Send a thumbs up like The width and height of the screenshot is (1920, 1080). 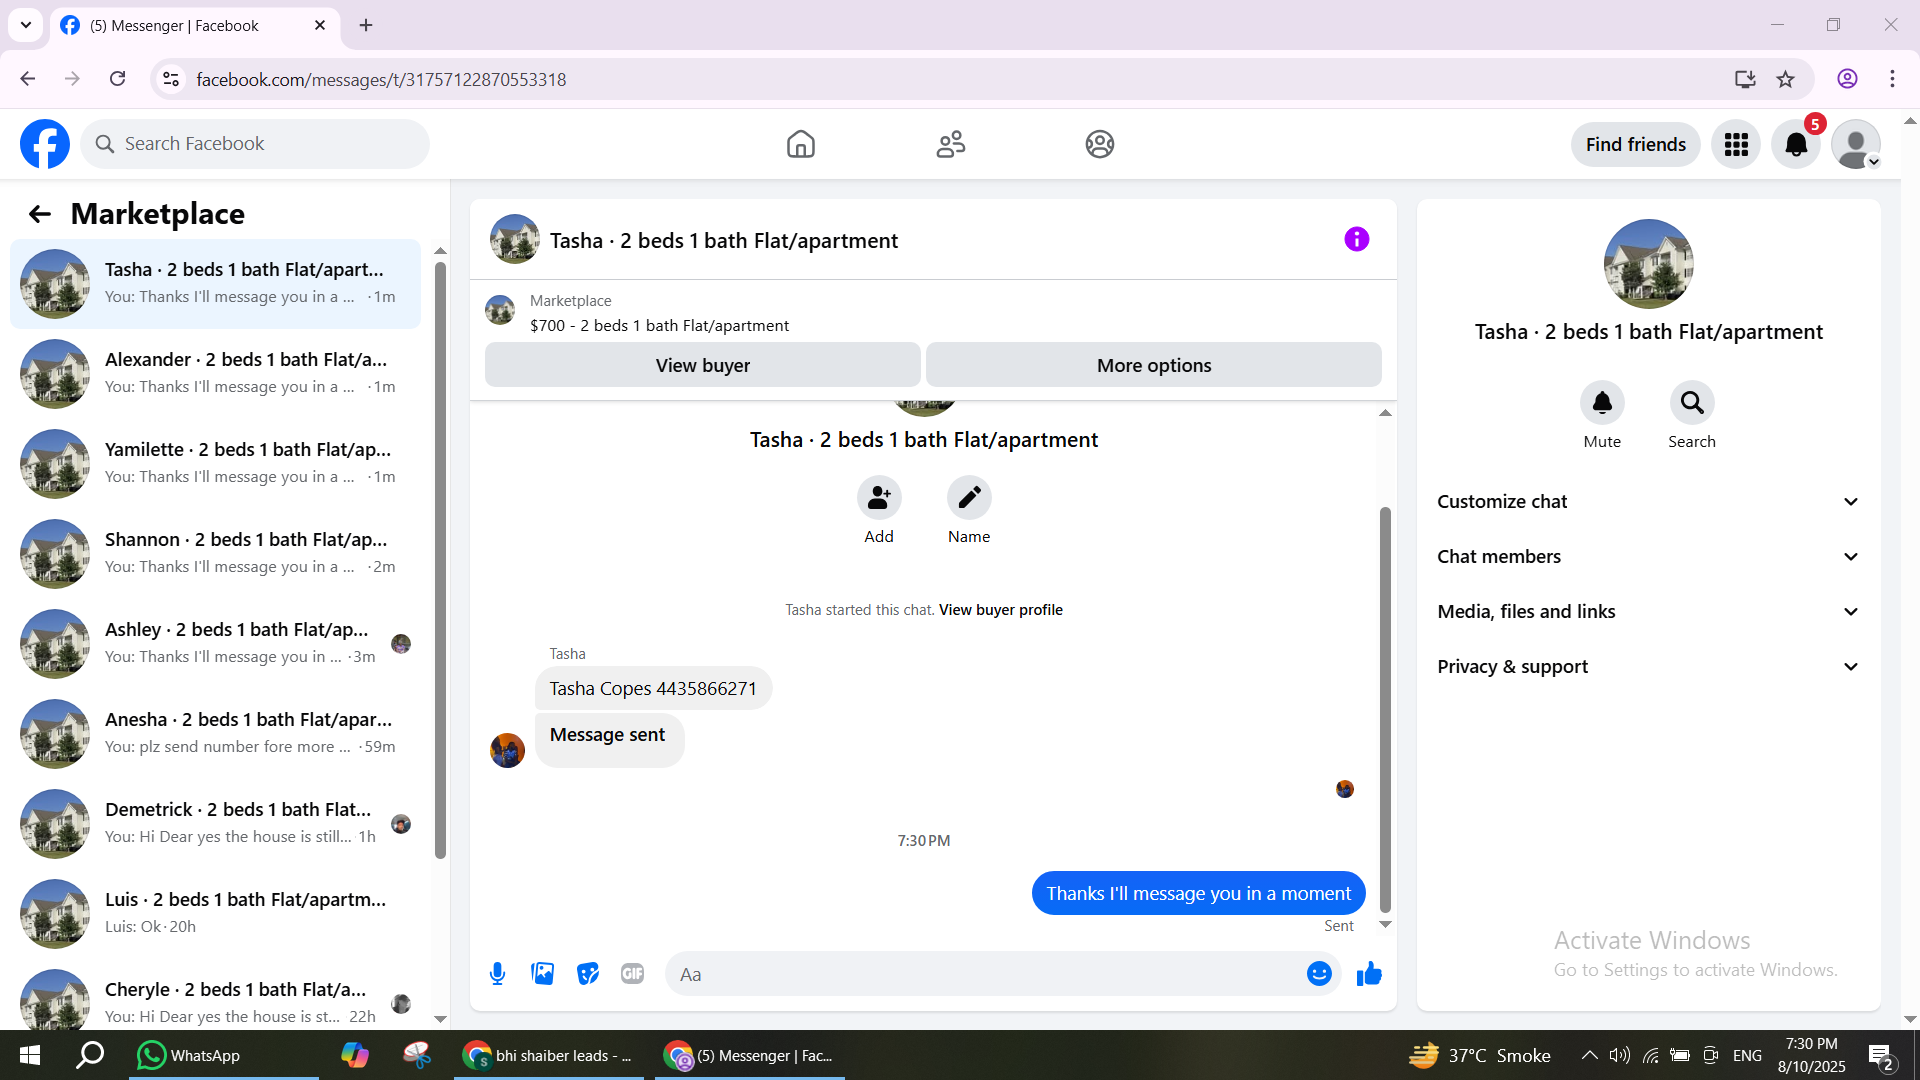1369,973
